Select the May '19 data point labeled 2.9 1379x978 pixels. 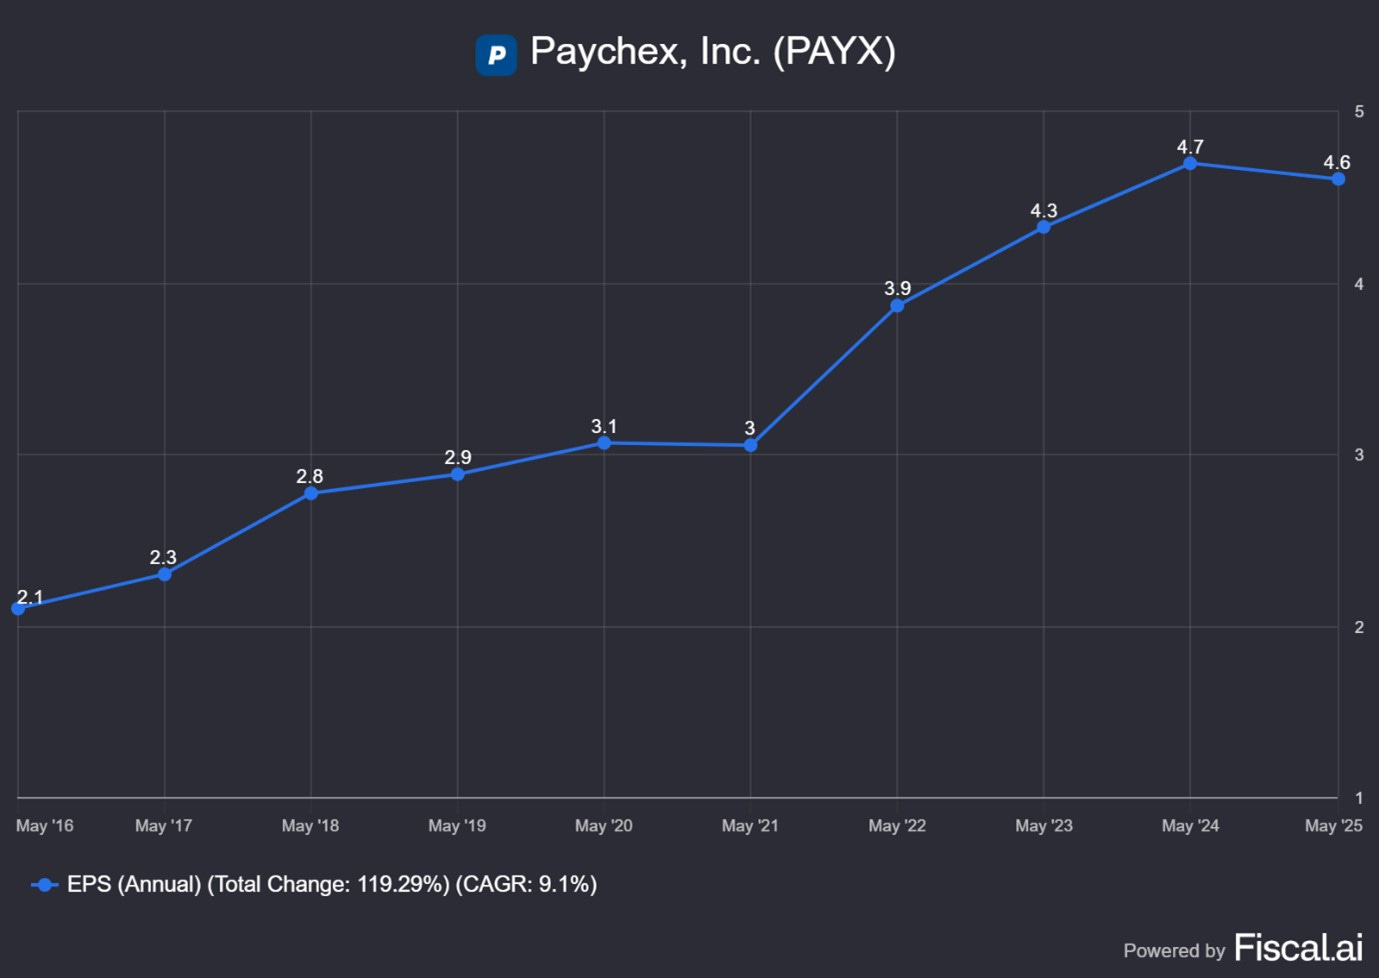pyautogui.click(x=458, y=474)
